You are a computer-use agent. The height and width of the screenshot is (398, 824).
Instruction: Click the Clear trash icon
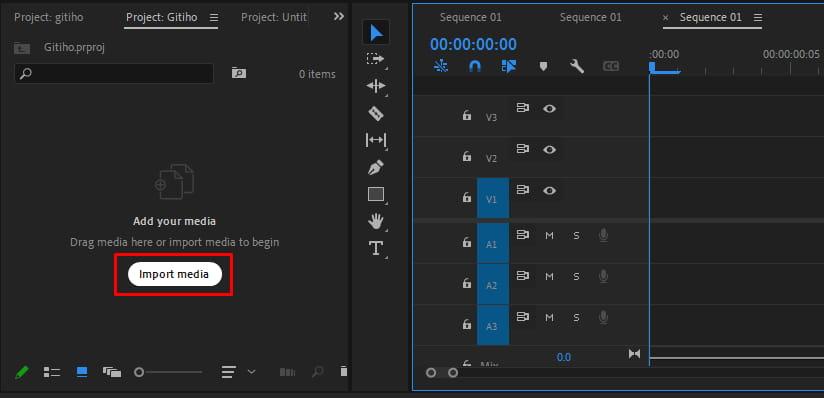[344, 372]
